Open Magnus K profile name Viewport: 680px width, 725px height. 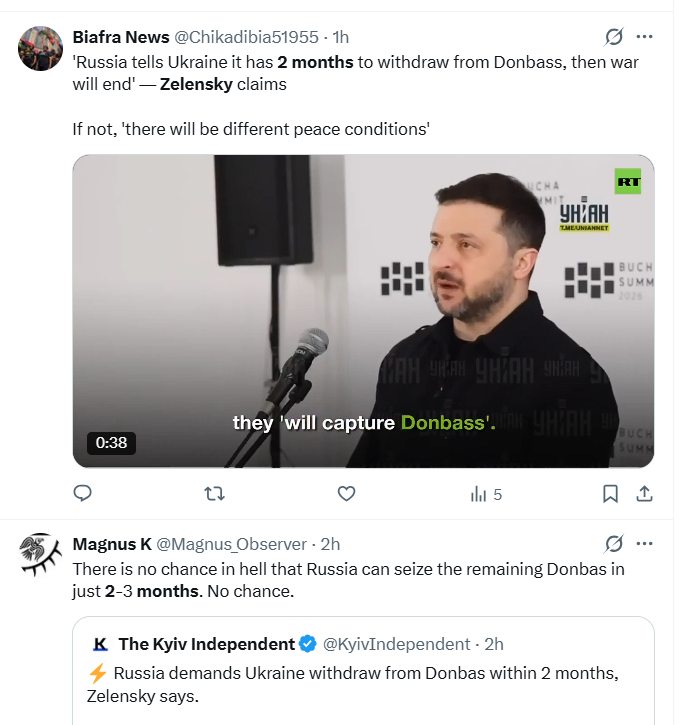coord(112,544)
